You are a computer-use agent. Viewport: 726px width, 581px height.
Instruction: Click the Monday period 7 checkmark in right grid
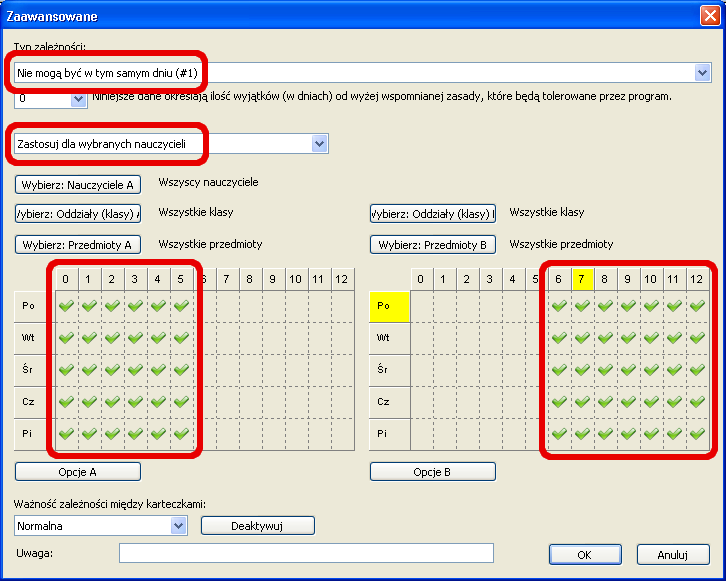click(582, 307)
